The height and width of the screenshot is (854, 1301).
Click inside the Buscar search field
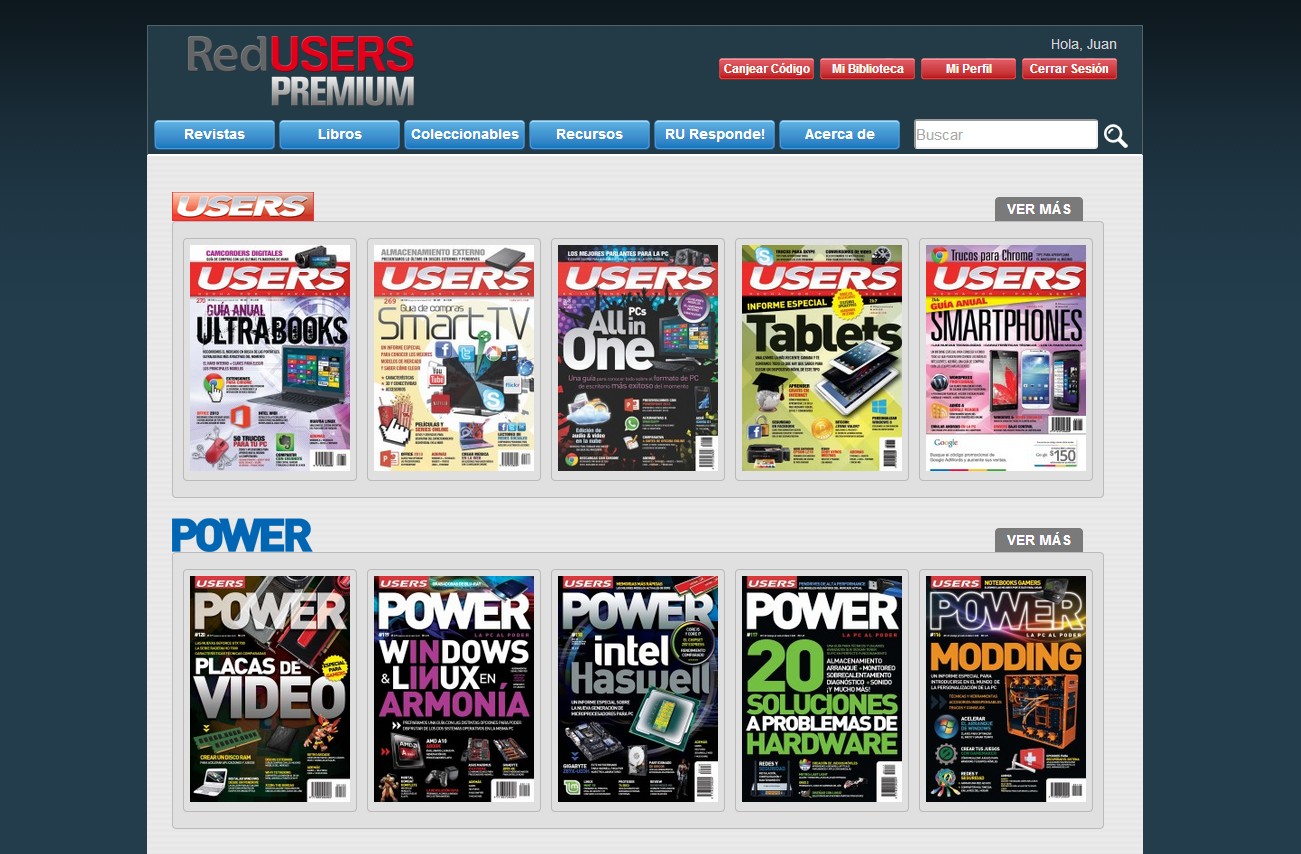point(1005,134)
